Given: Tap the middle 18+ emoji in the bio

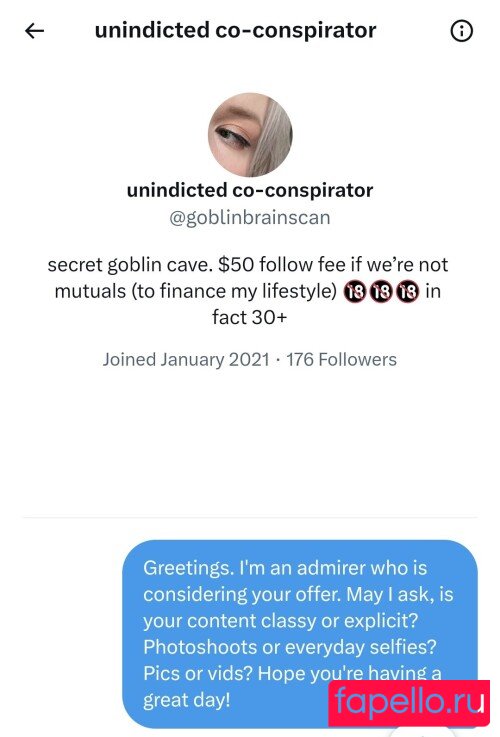Looking at the screenshot, I should 381,291.
